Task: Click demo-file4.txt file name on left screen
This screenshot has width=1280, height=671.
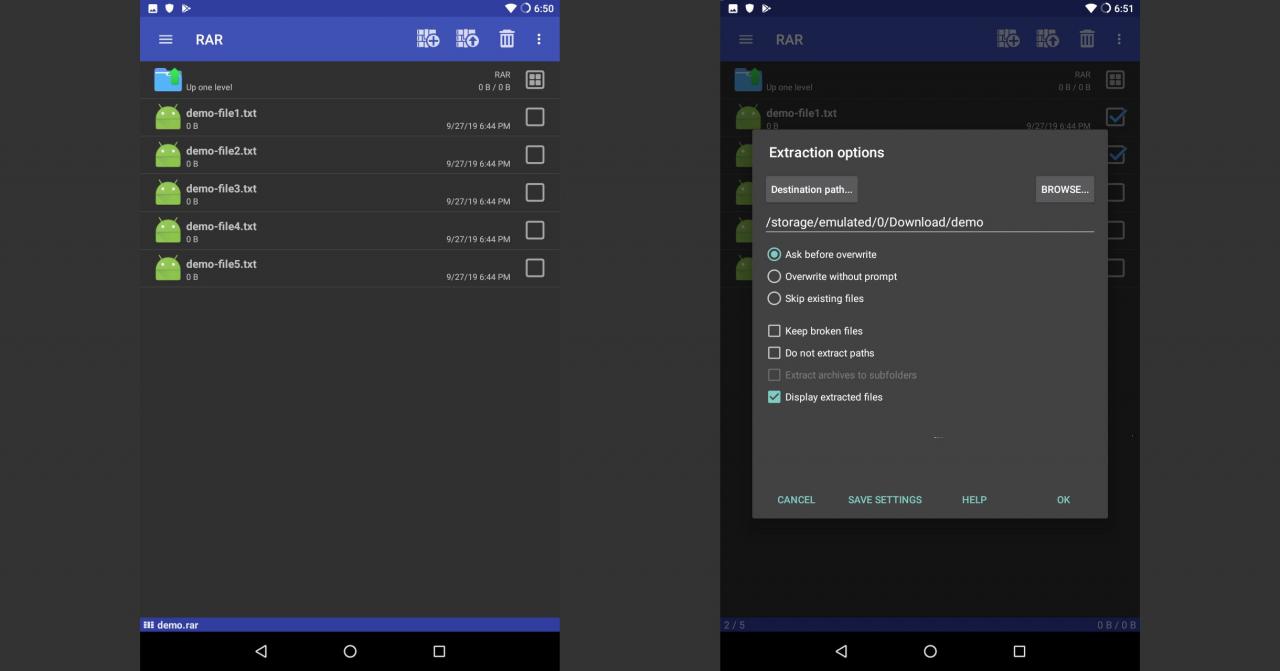Action: click(x=221, y=226)
